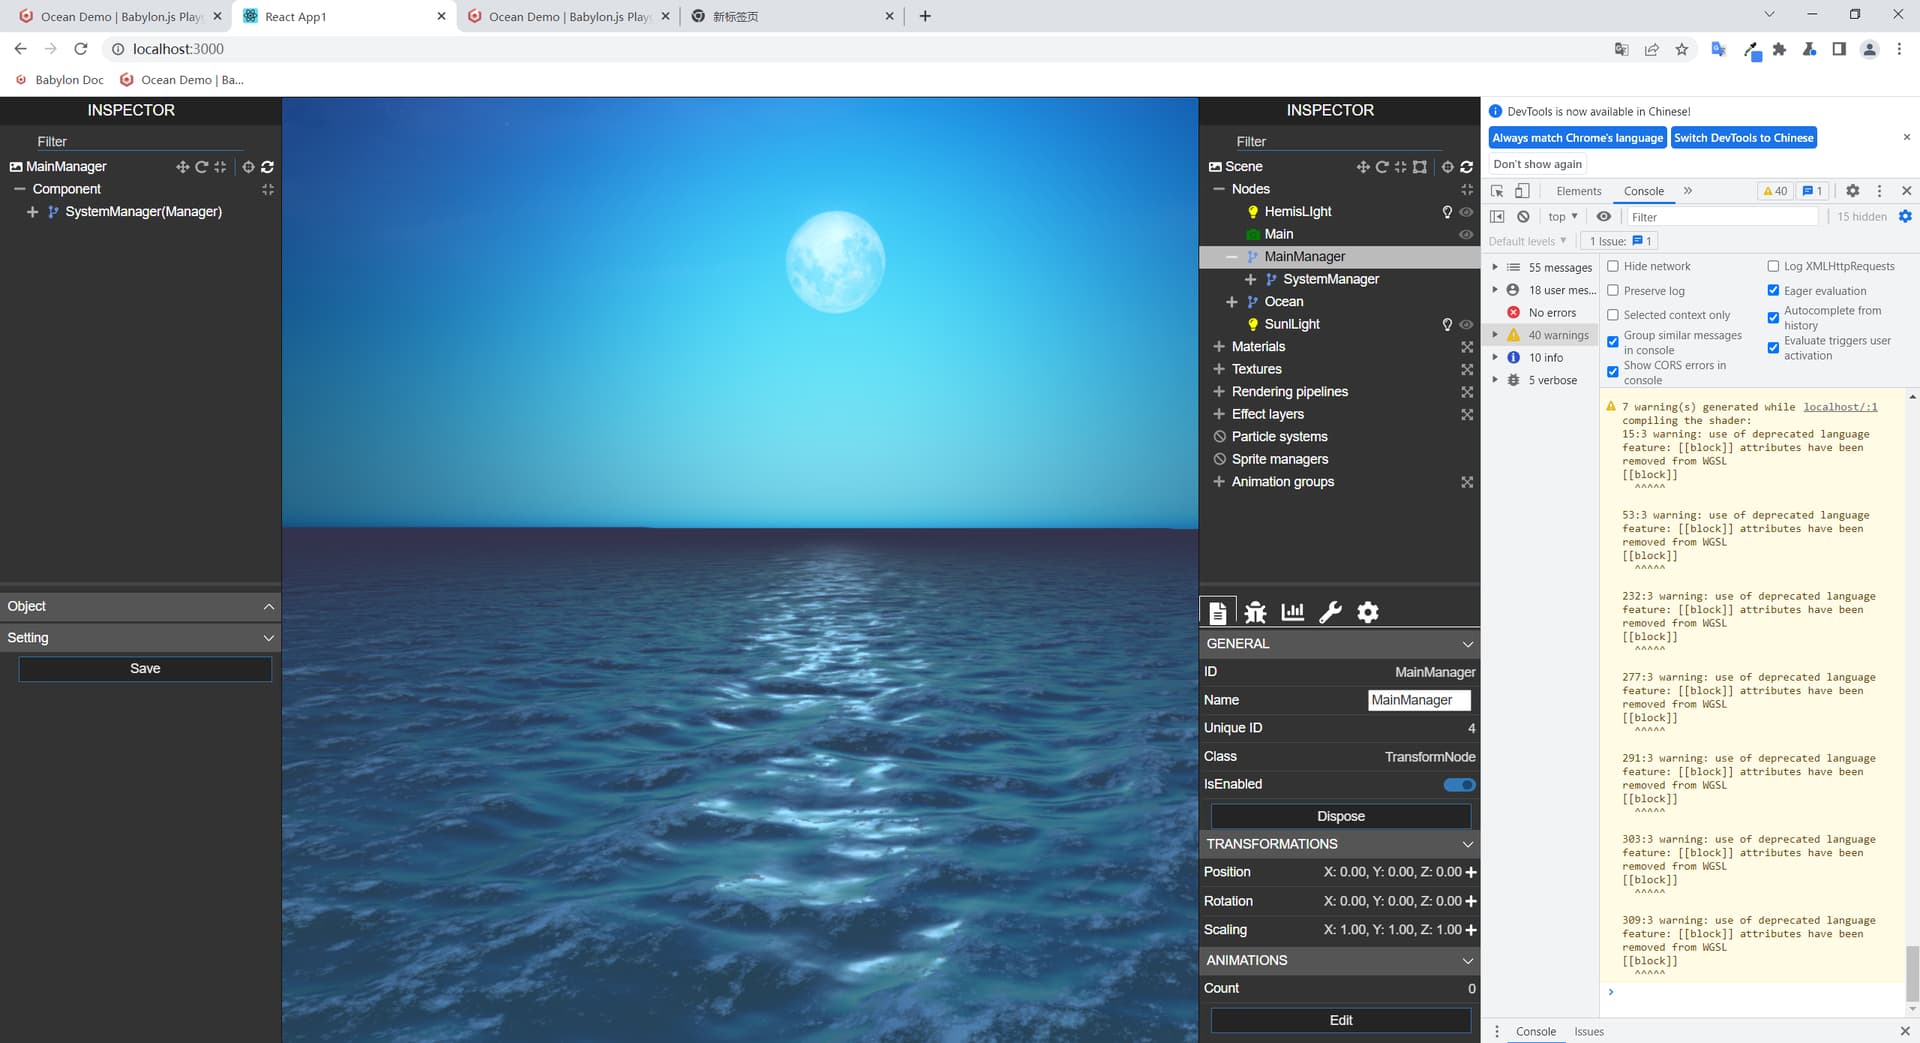
Task: Open the Statistics tab with chart icon
Action: point(1293,612)
